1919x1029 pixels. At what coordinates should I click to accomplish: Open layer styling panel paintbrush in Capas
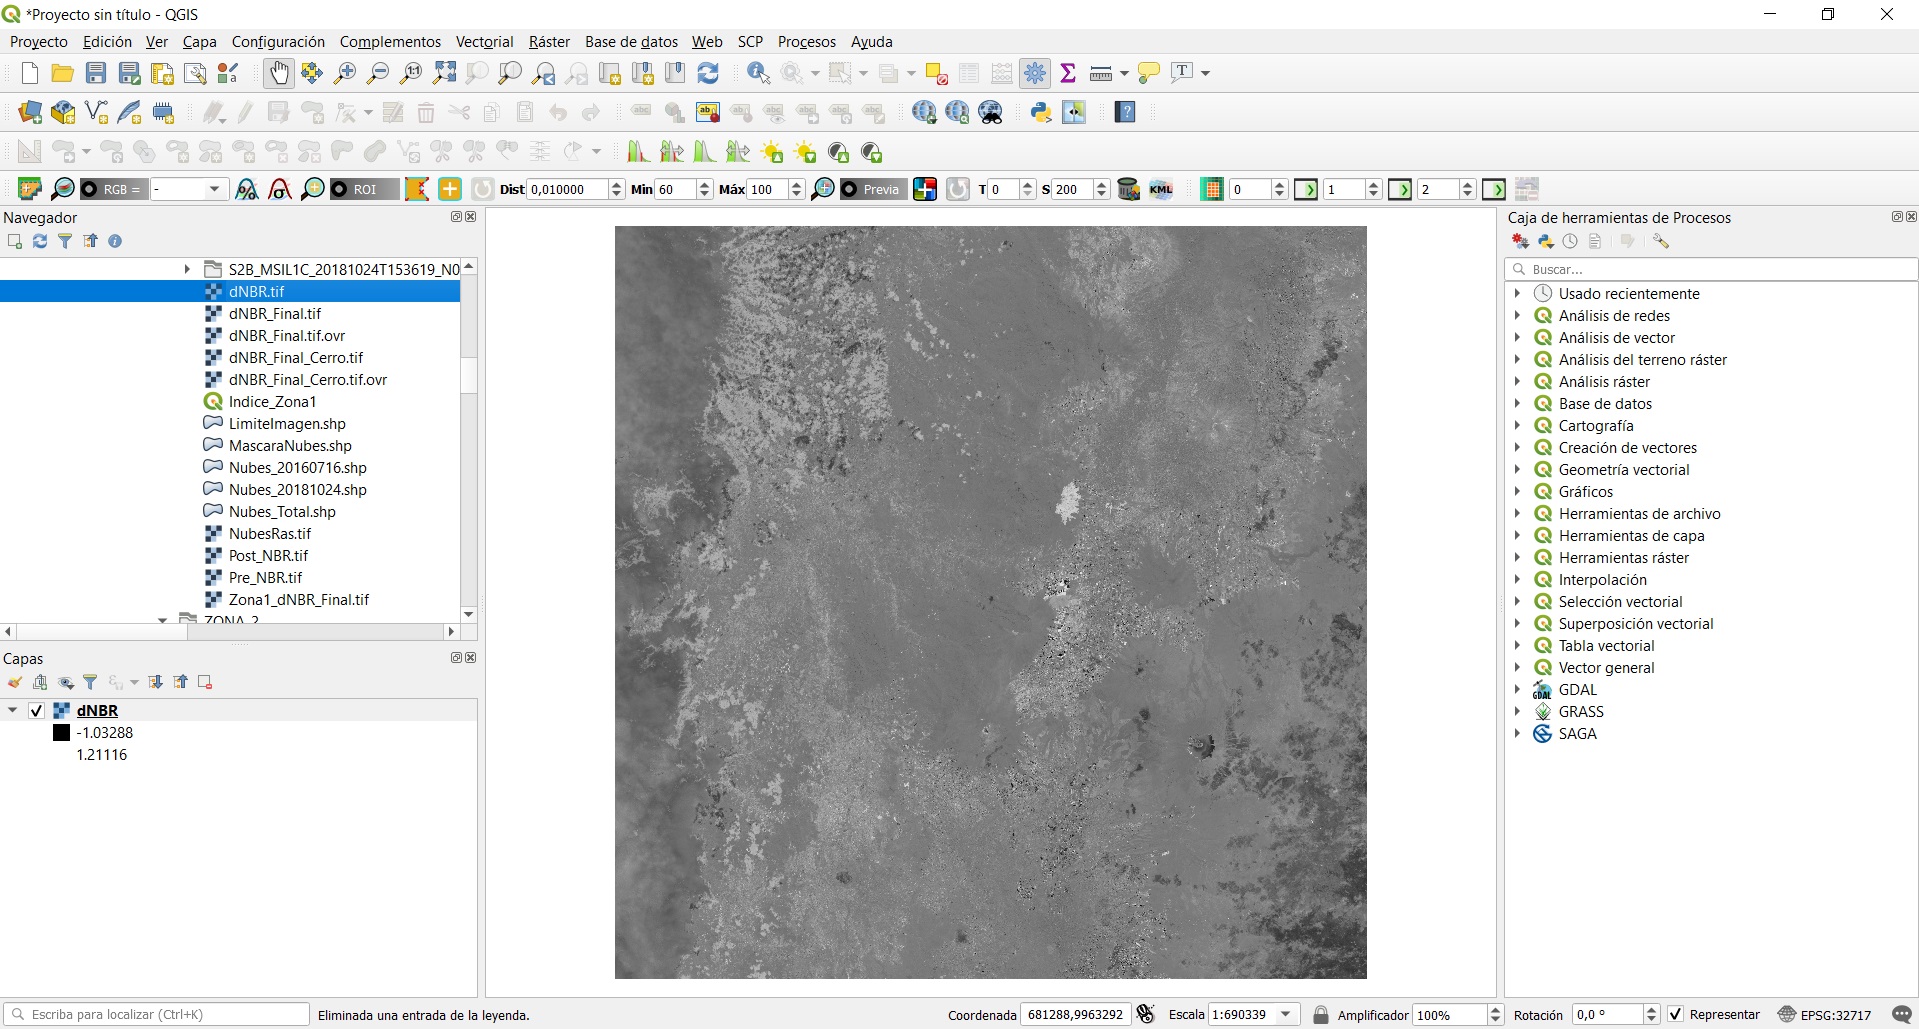15,682
